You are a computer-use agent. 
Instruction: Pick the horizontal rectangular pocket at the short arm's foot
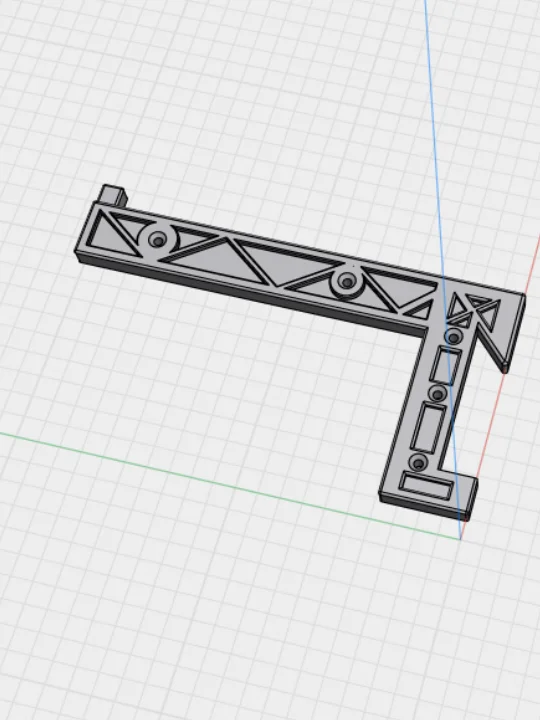point(426,485)
